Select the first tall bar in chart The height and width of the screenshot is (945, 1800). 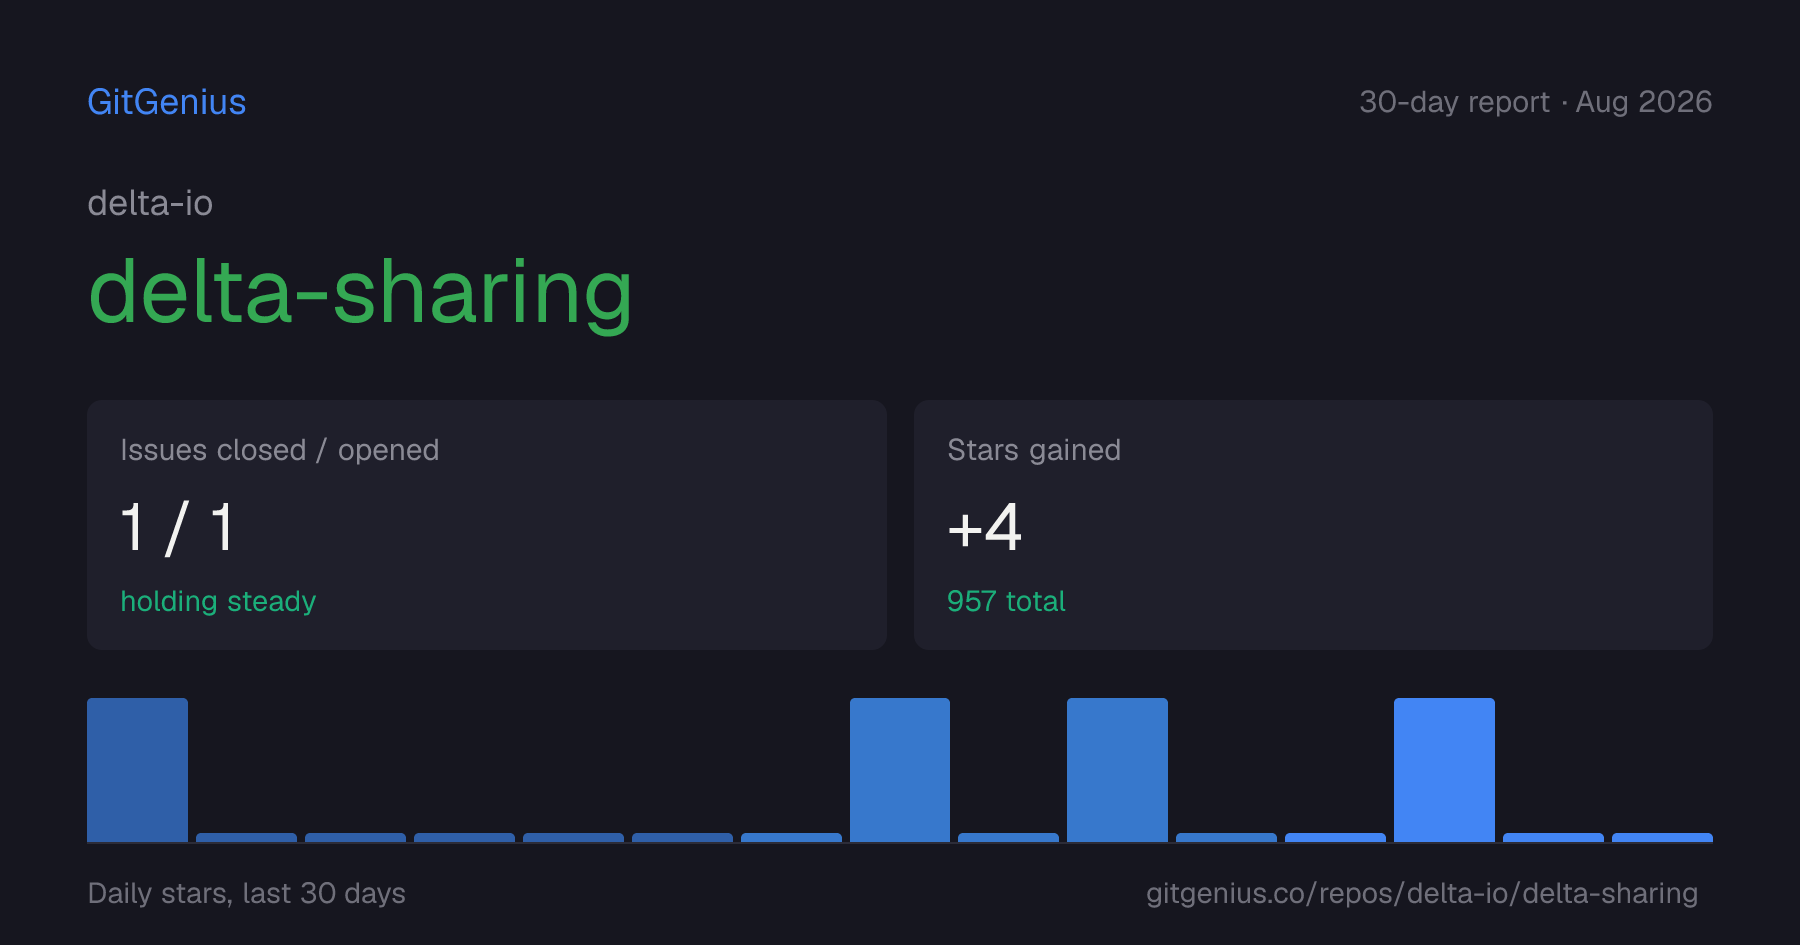pos(137,770)
